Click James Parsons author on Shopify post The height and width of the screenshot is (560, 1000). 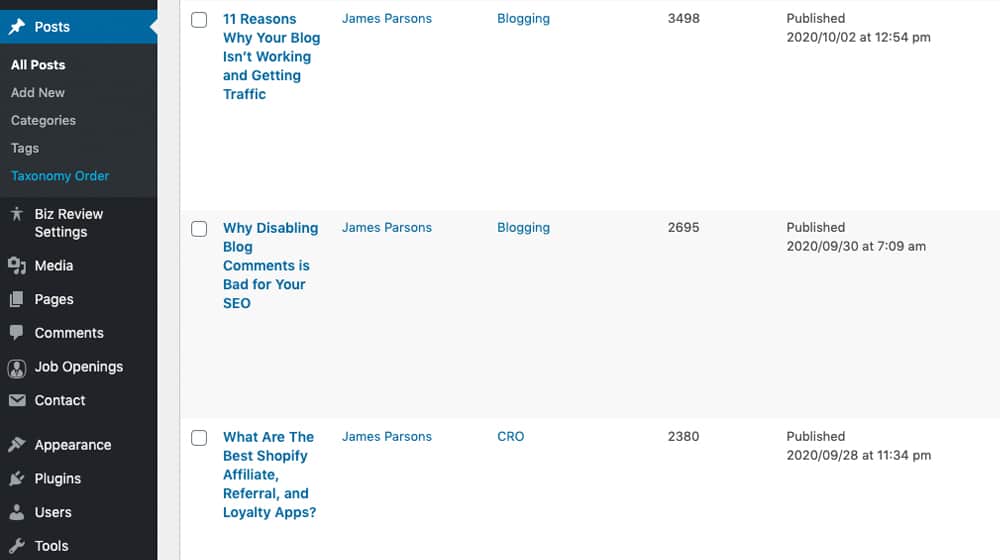click(x=386, y=436)
